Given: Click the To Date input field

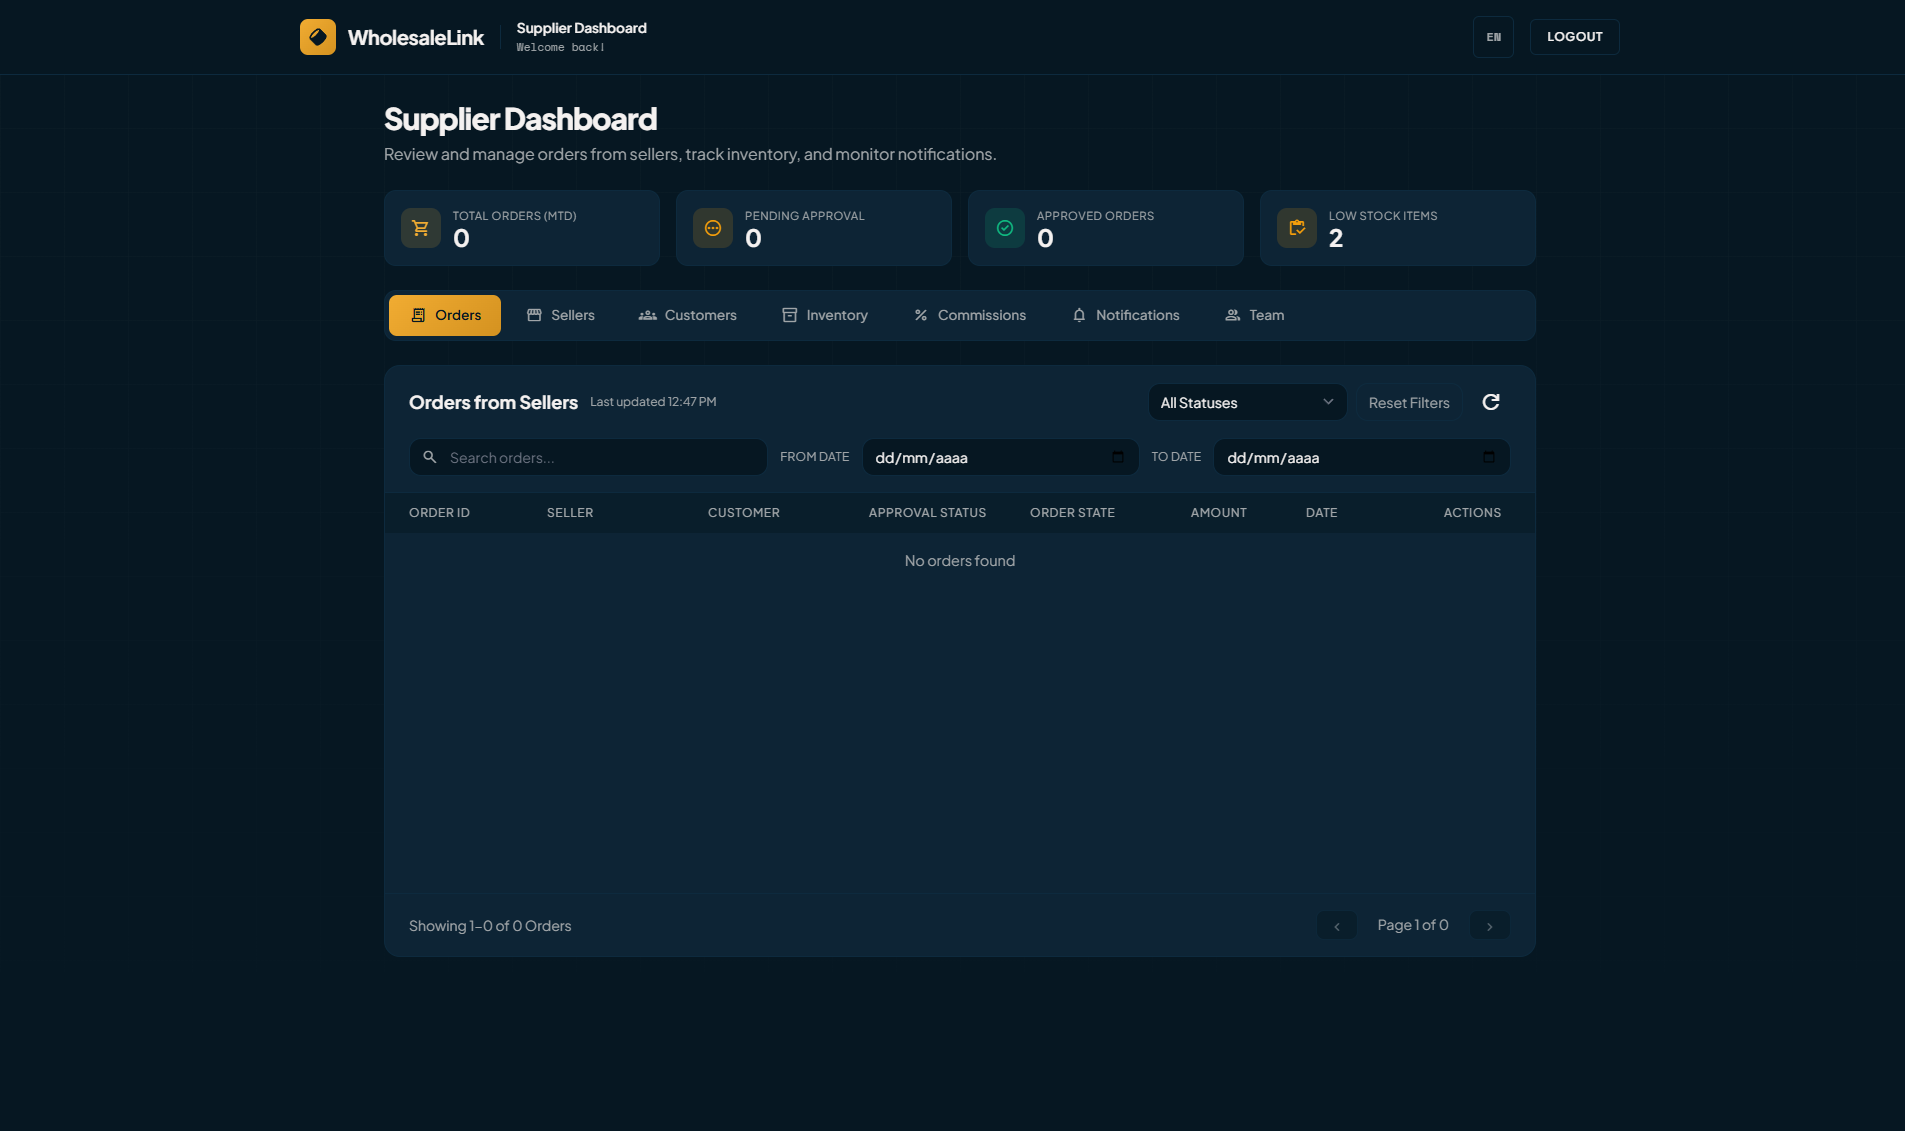Looking at the screenshot, I should click(1362, 457).
